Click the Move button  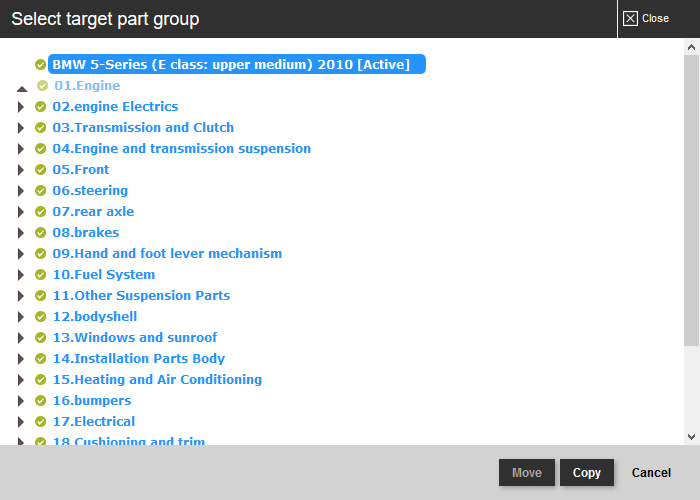[x=527, y=472]
